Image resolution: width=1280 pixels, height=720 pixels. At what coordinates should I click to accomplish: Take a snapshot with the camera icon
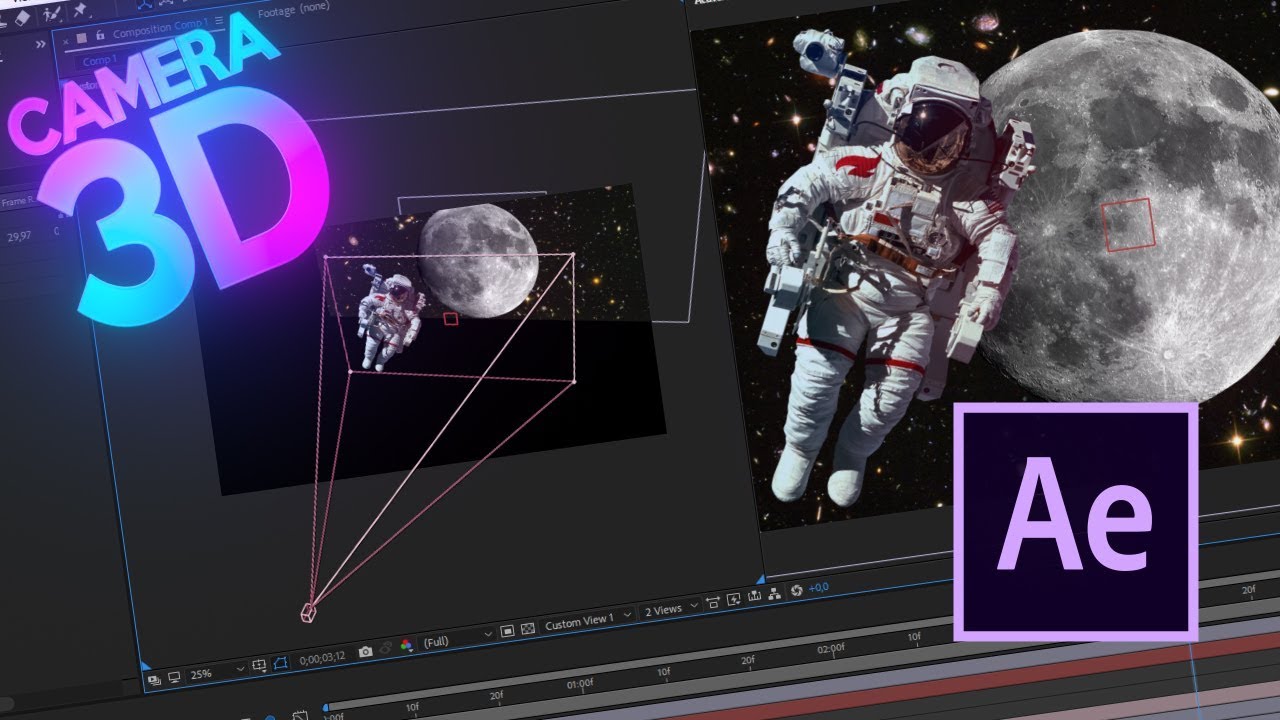(x=366, y=651)
